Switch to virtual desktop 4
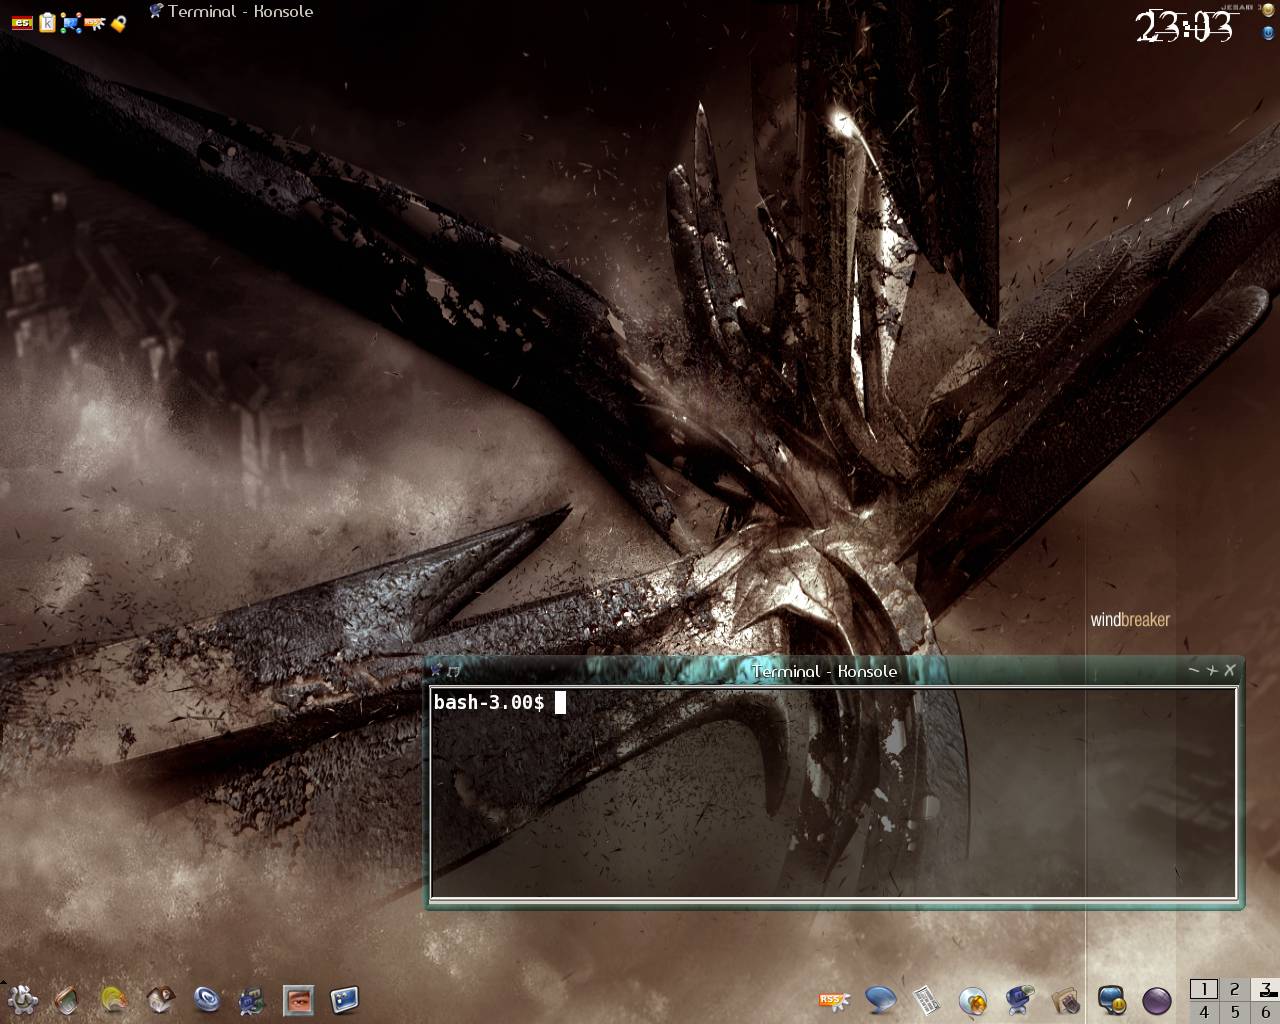1280x1024 pixels. pyautogui.click(x=1204, y=1012)
